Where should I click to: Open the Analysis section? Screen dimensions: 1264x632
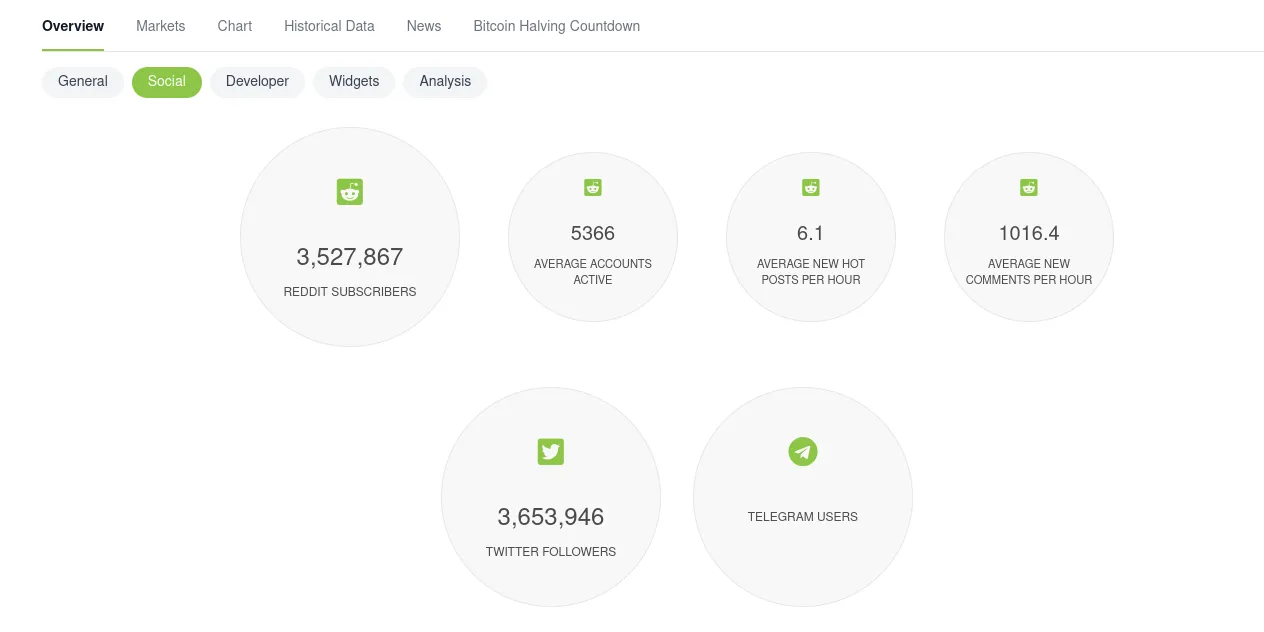click(445, 82)
